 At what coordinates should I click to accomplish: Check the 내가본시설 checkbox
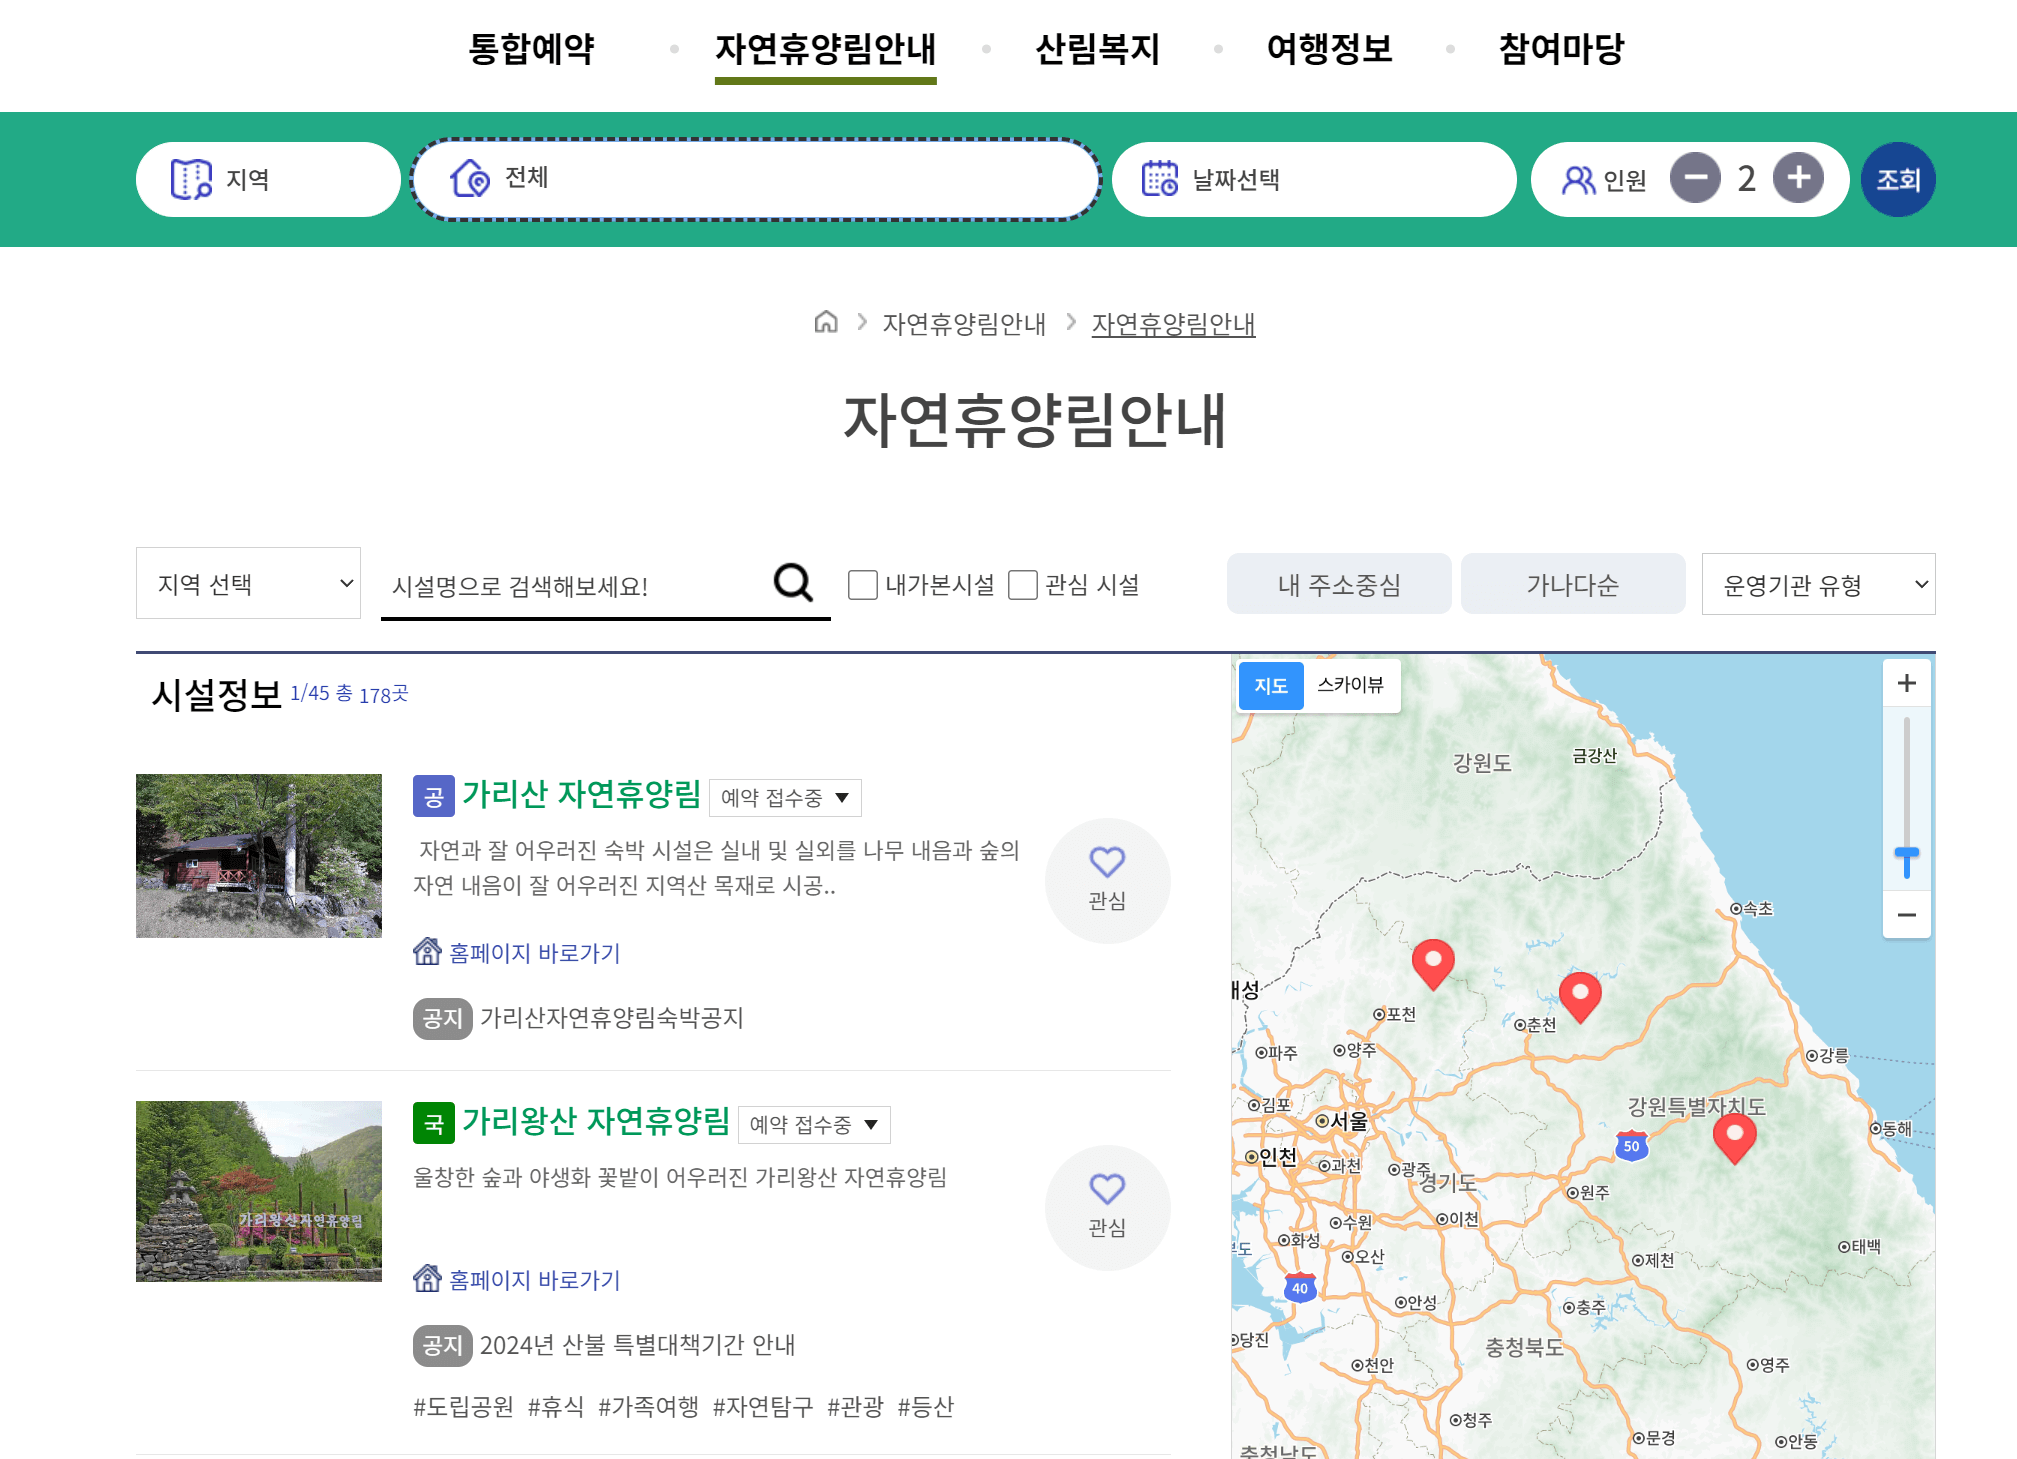pos(862,585)
